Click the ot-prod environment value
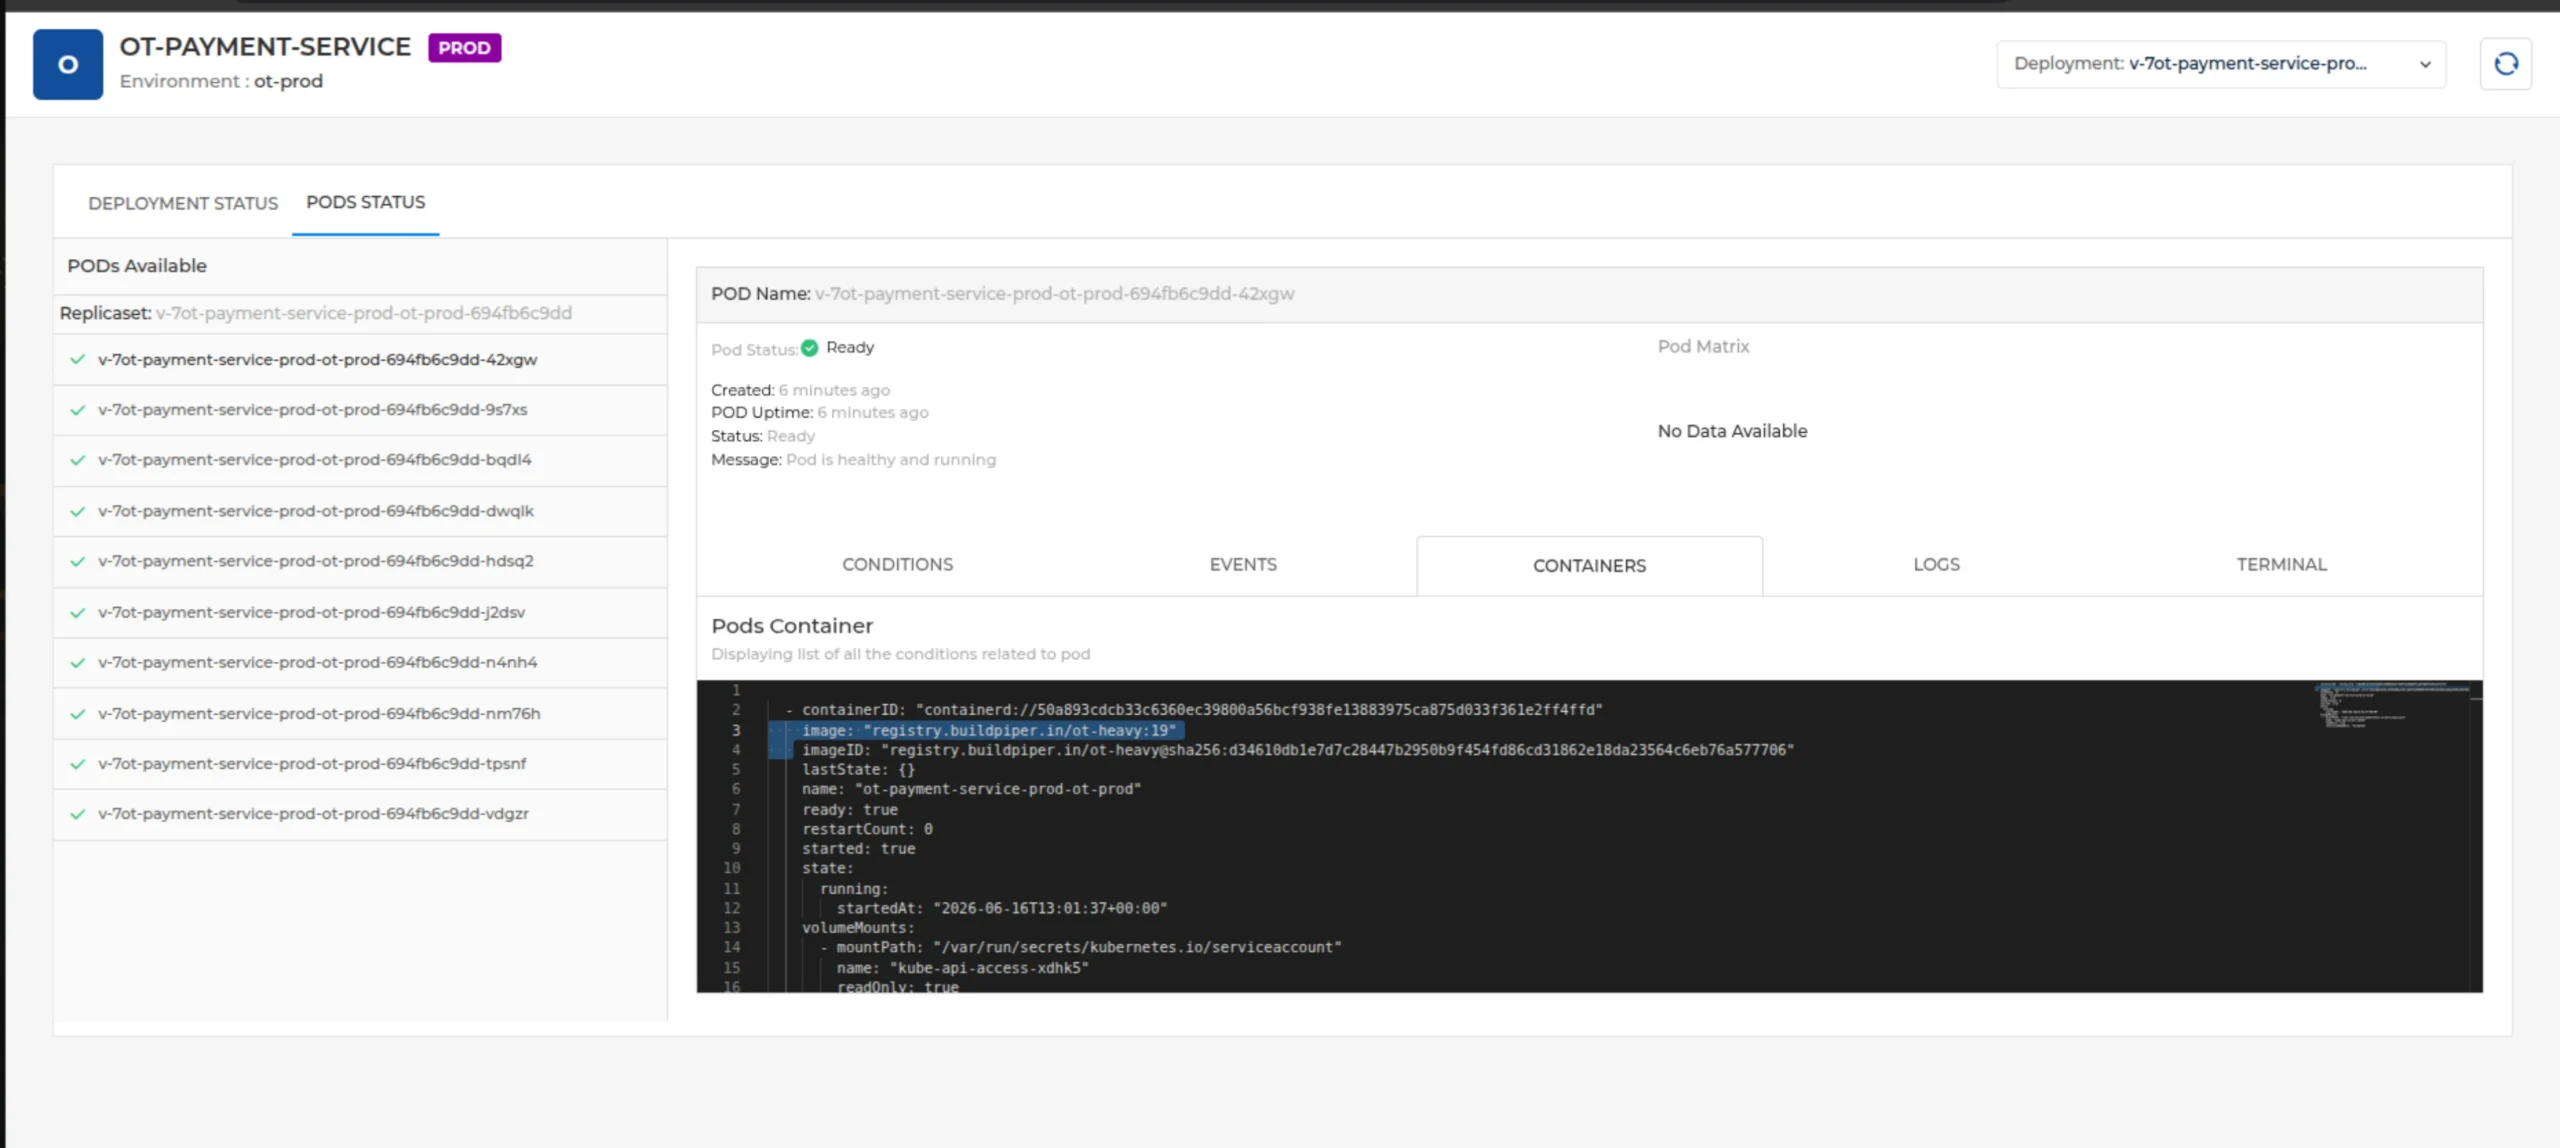 pyautogui.click(x=288, y=81)
